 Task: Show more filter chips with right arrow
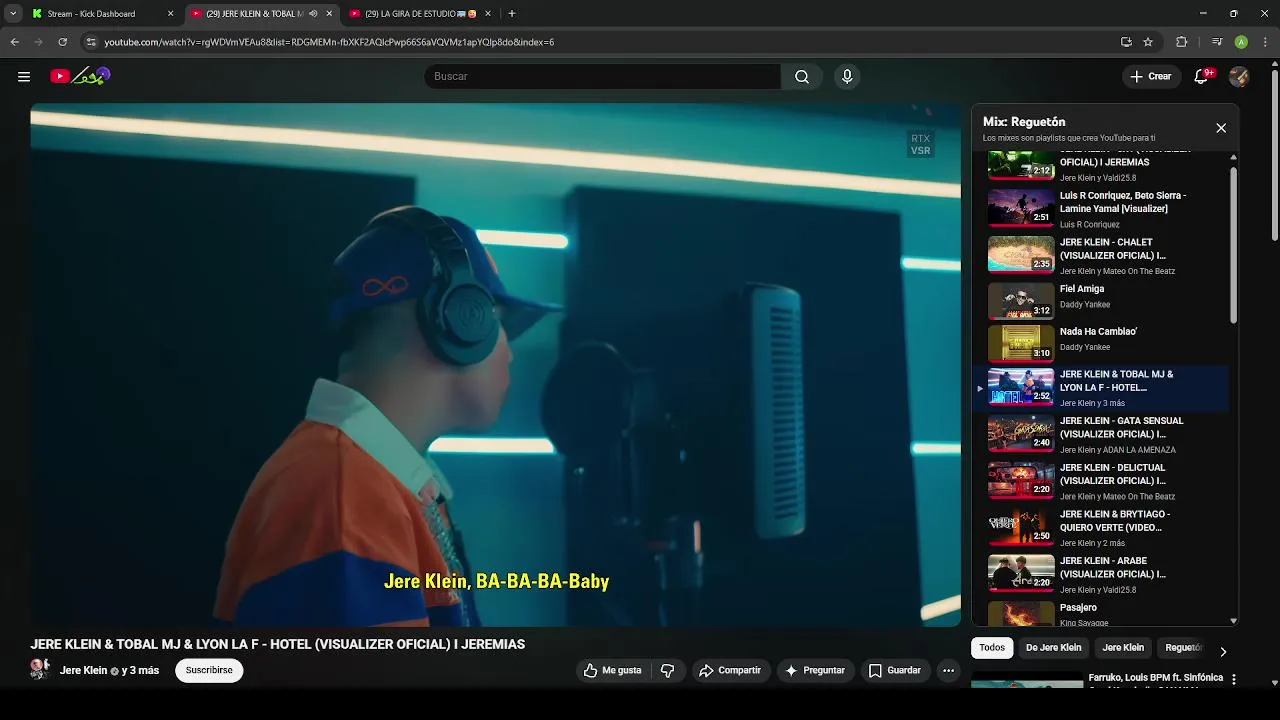(1222, 652)
